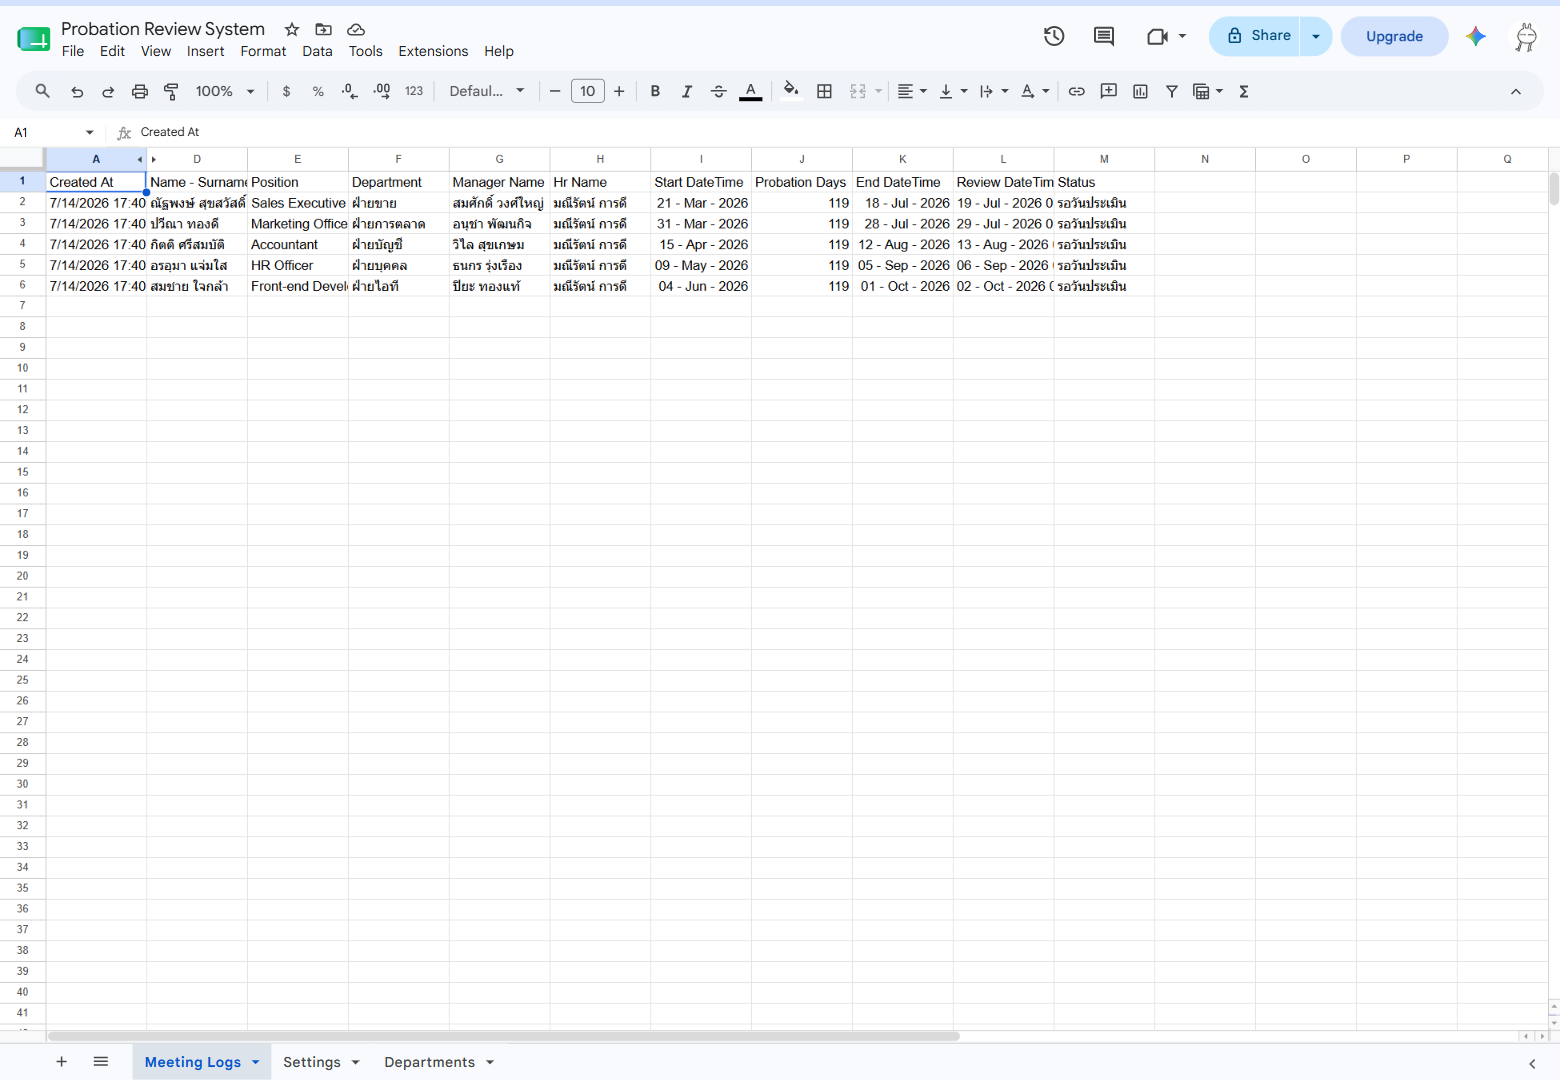Insert a chart
This screenshot has height=1080, width=1560.
click(1140, 91)
